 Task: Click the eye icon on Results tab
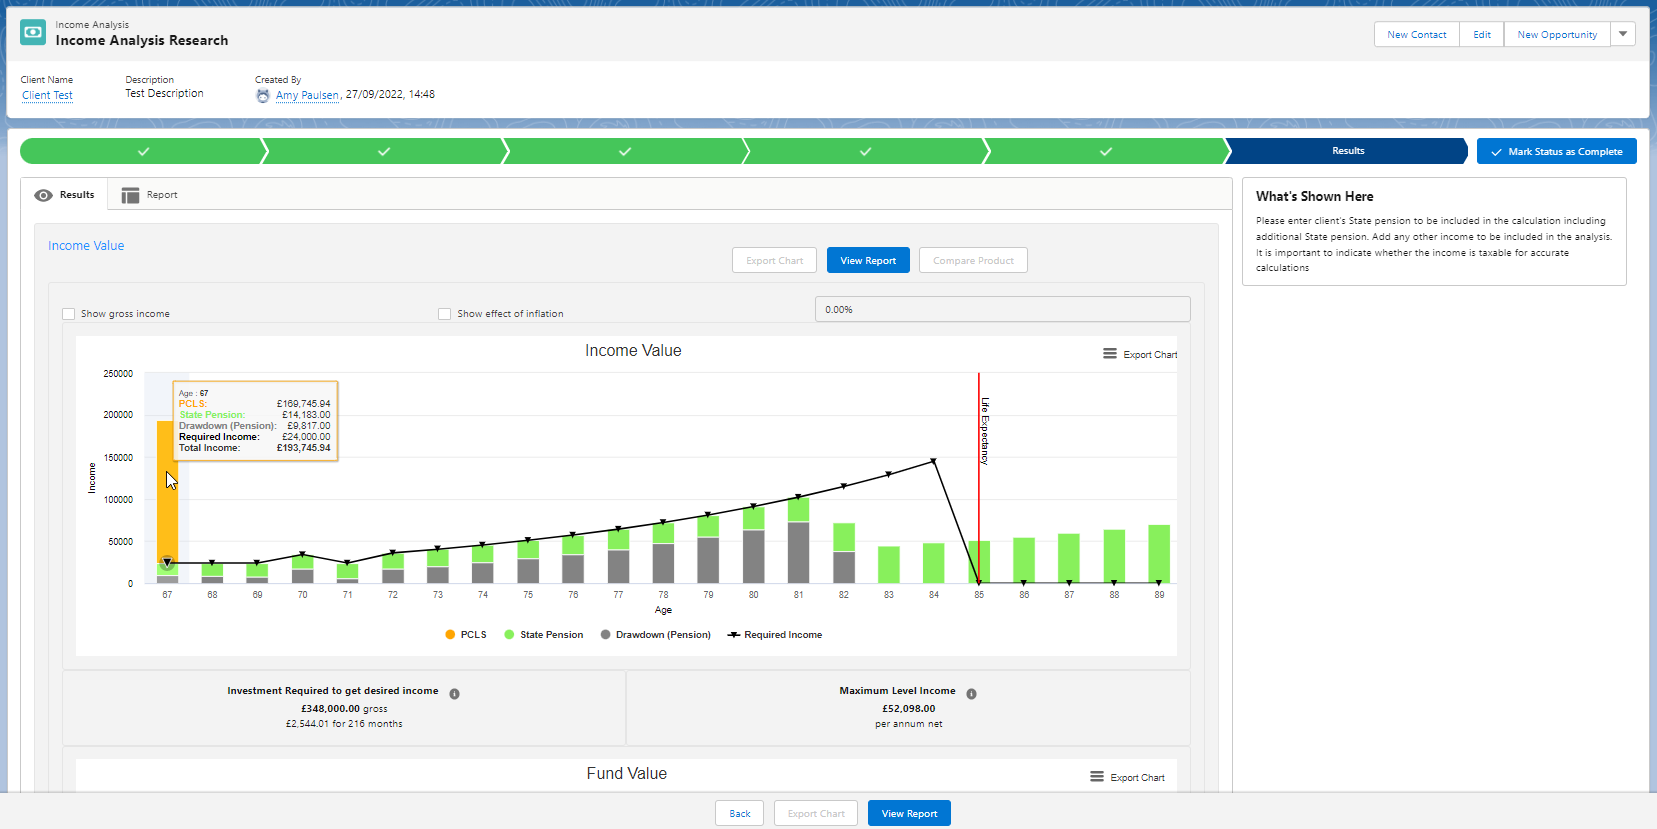coord(43,195)
